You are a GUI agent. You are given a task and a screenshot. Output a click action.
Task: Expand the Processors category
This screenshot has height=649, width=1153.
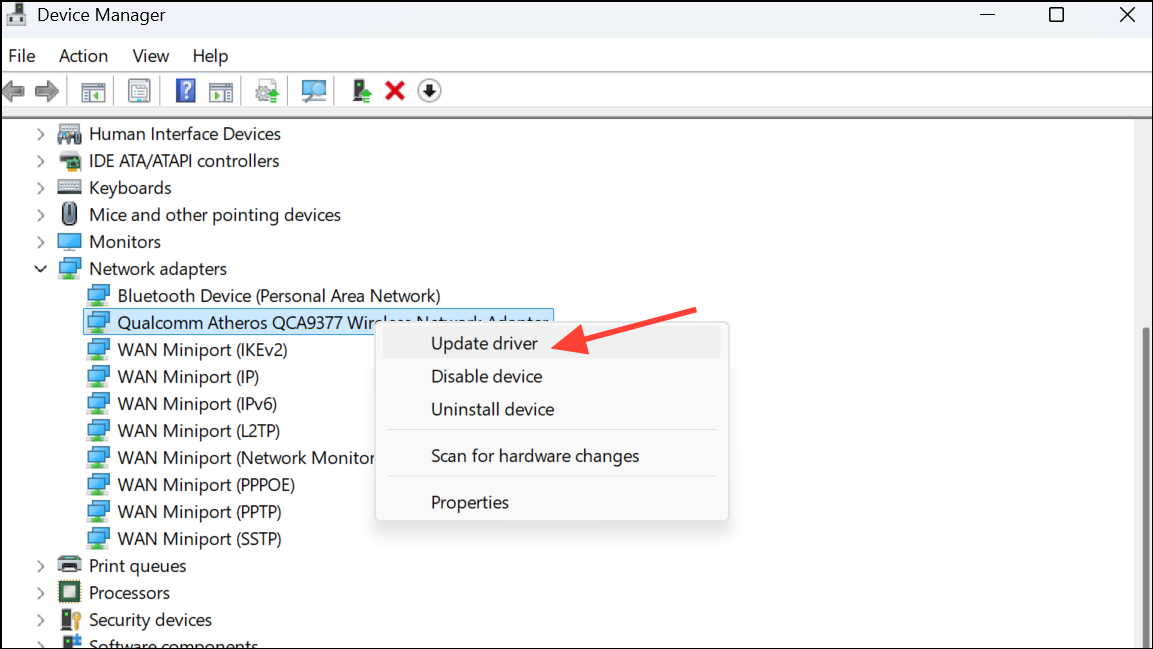[40, 592]
